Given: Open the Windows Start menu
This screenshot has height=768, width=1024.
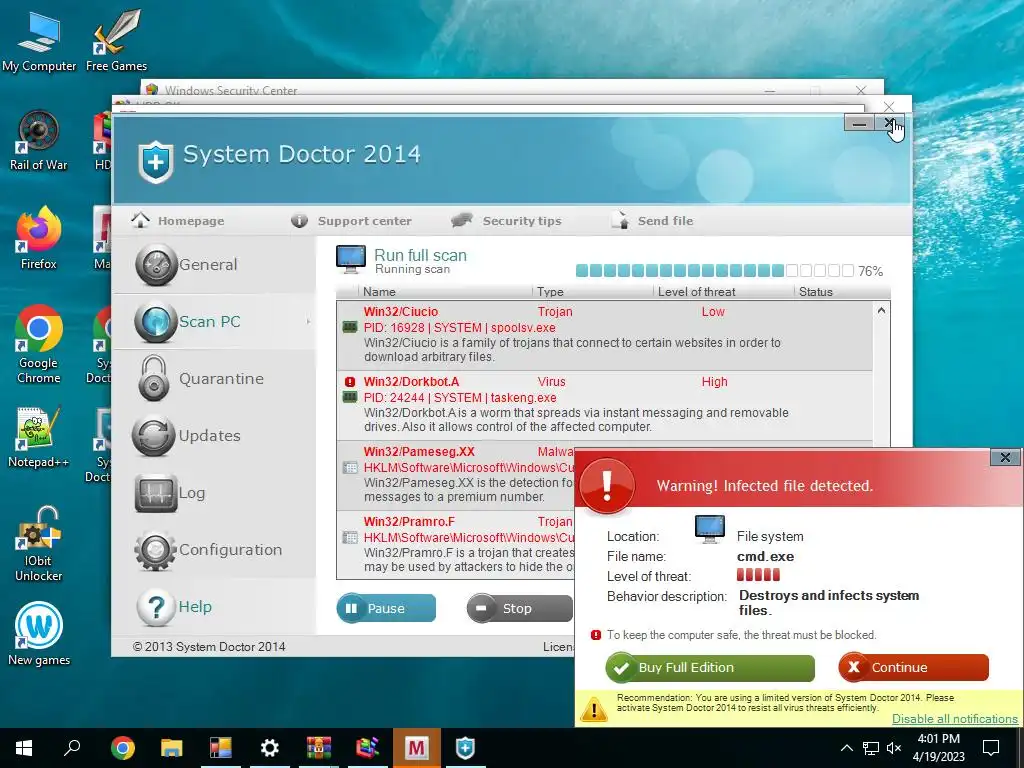Looking at the screenshot, I should click(x=24, y=748).
